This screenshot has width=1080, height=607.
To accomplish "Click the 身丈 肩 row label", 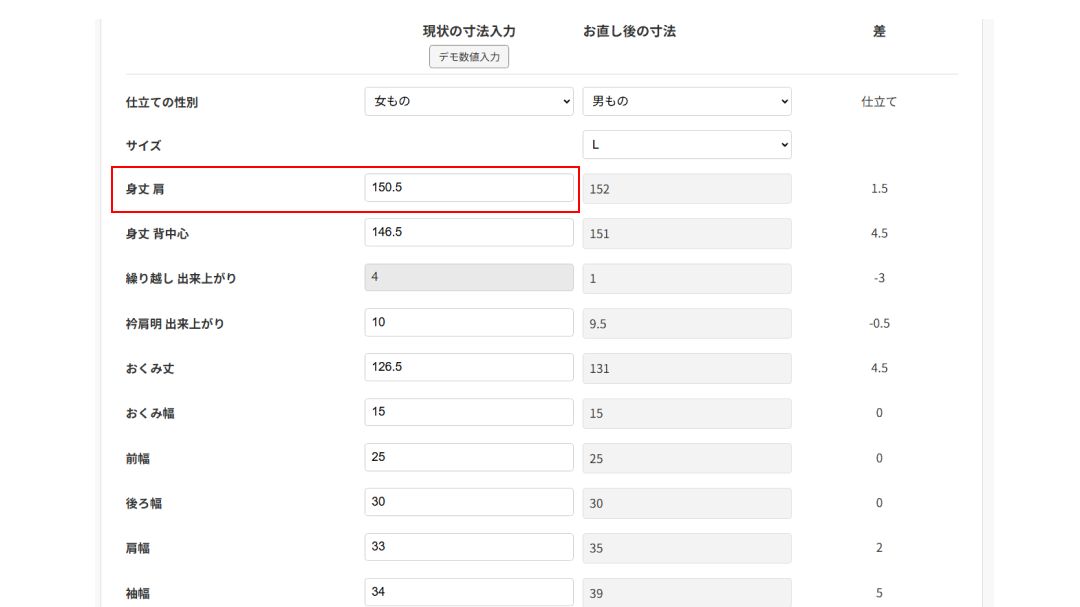I will 145,189.
